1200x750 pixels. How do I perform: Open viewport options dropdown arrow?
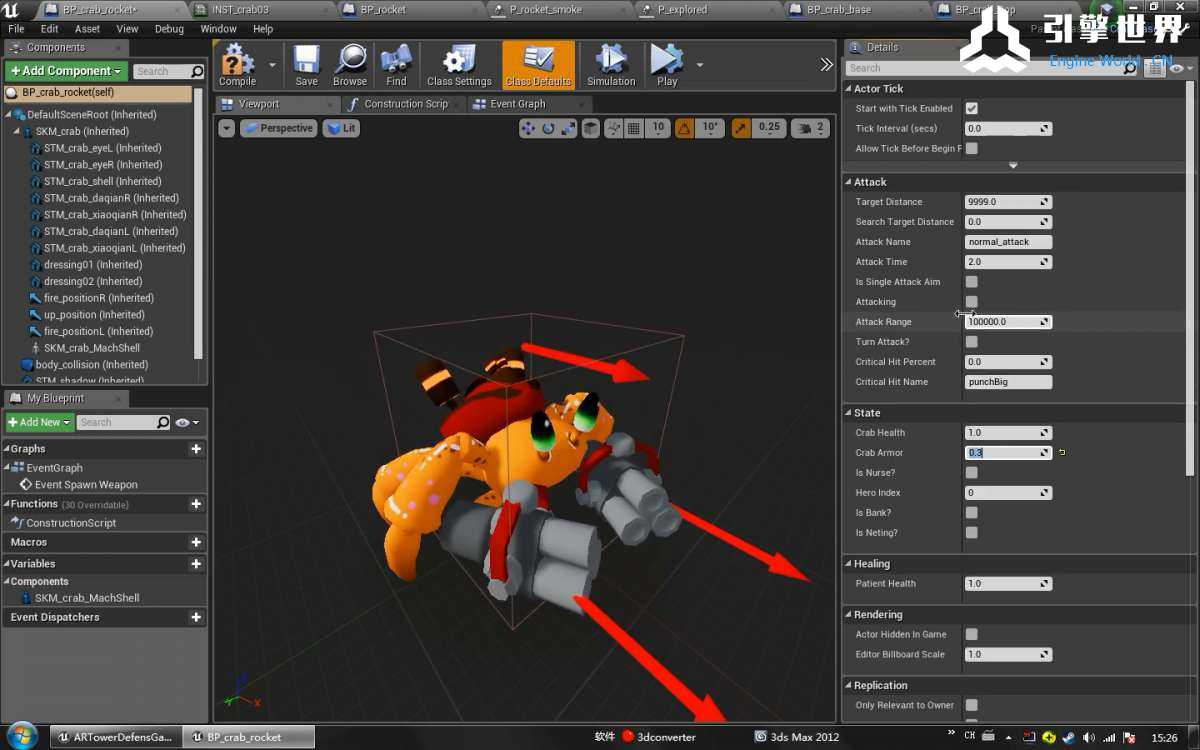(227, 128)
